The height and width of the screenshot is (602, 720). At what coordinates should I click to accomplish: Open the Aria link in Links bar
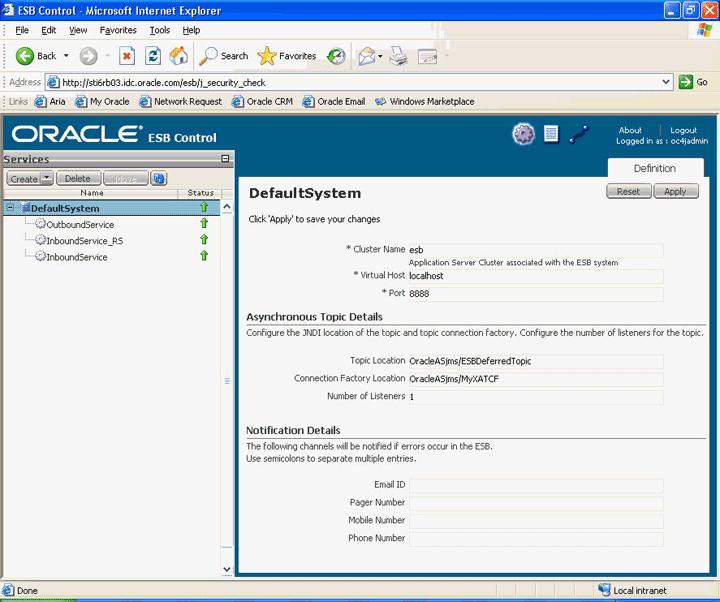point(51,101)
